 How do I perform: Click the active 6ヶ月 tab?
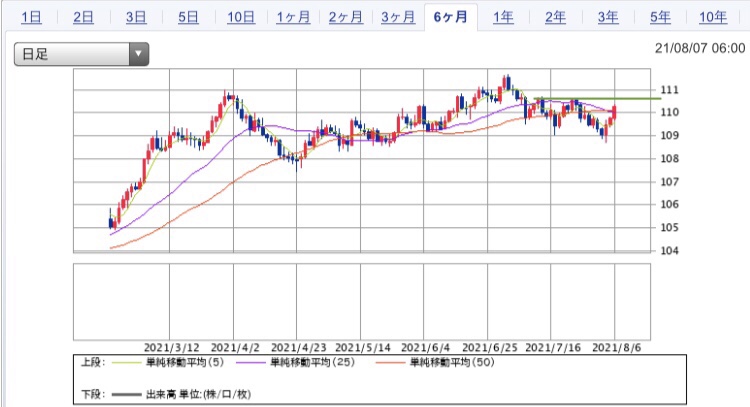click(x=451, y=18)
